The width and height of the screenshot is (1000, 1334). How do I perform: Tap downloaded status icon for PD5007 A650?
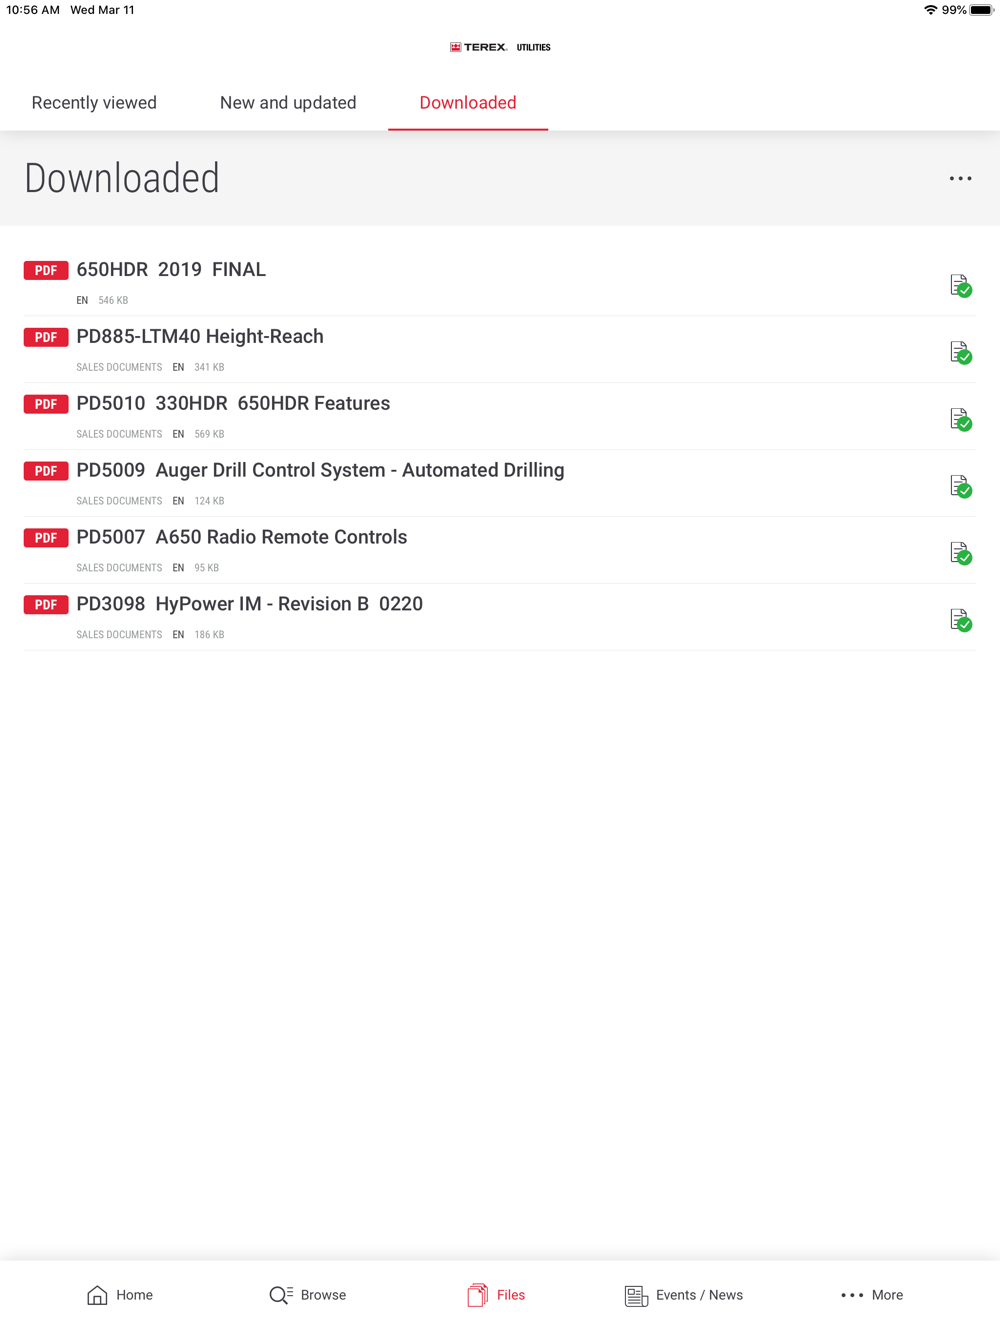point(960,554)
